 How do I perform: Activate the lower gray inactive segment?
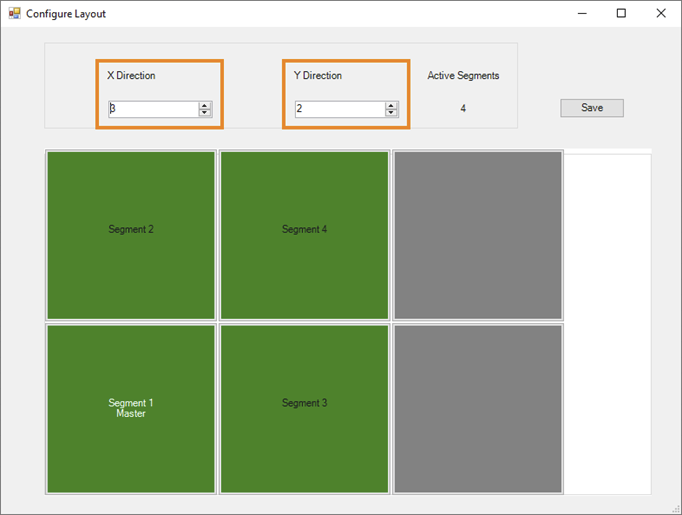tap(478, 409)
